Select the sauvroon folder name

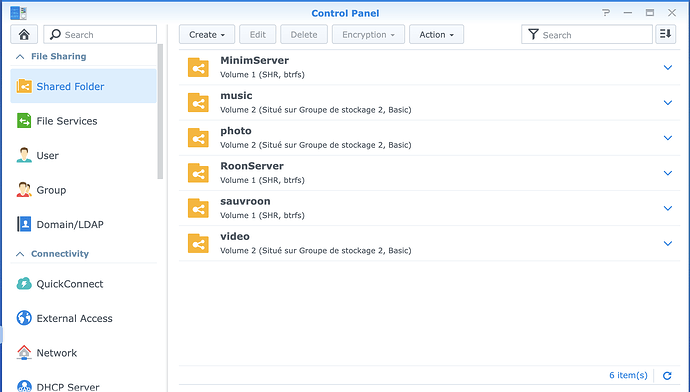point(245,201)
